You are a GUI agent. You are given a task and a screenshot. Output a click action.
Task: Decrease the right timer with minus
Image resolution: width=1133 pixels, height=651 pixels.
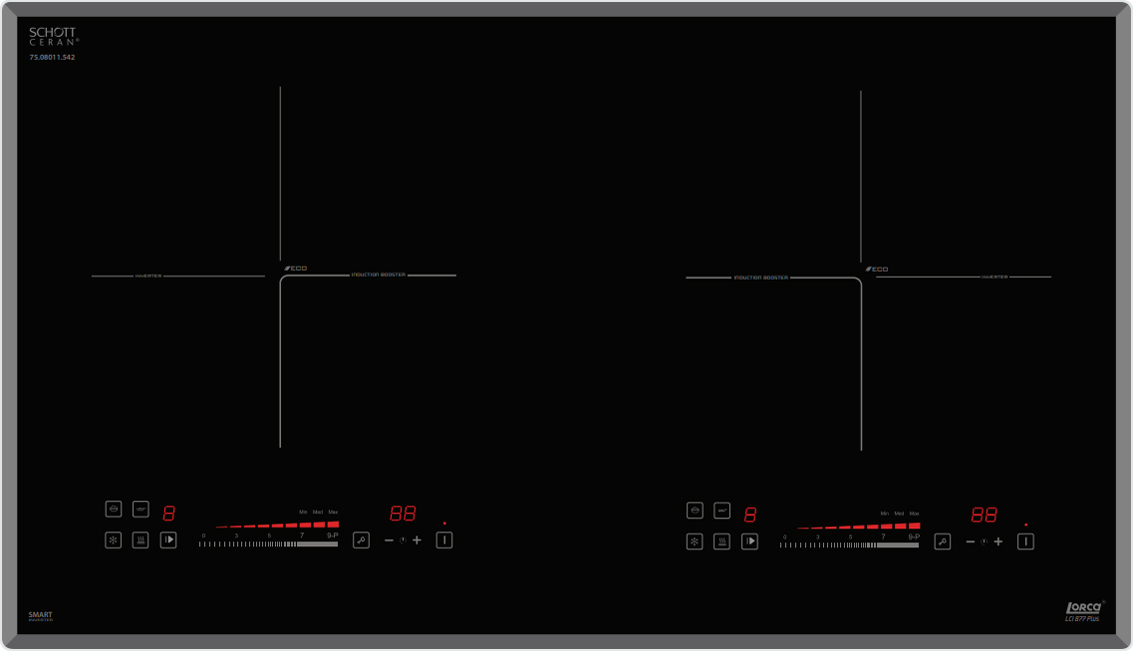pyautogui.click(x=970, y=541)
